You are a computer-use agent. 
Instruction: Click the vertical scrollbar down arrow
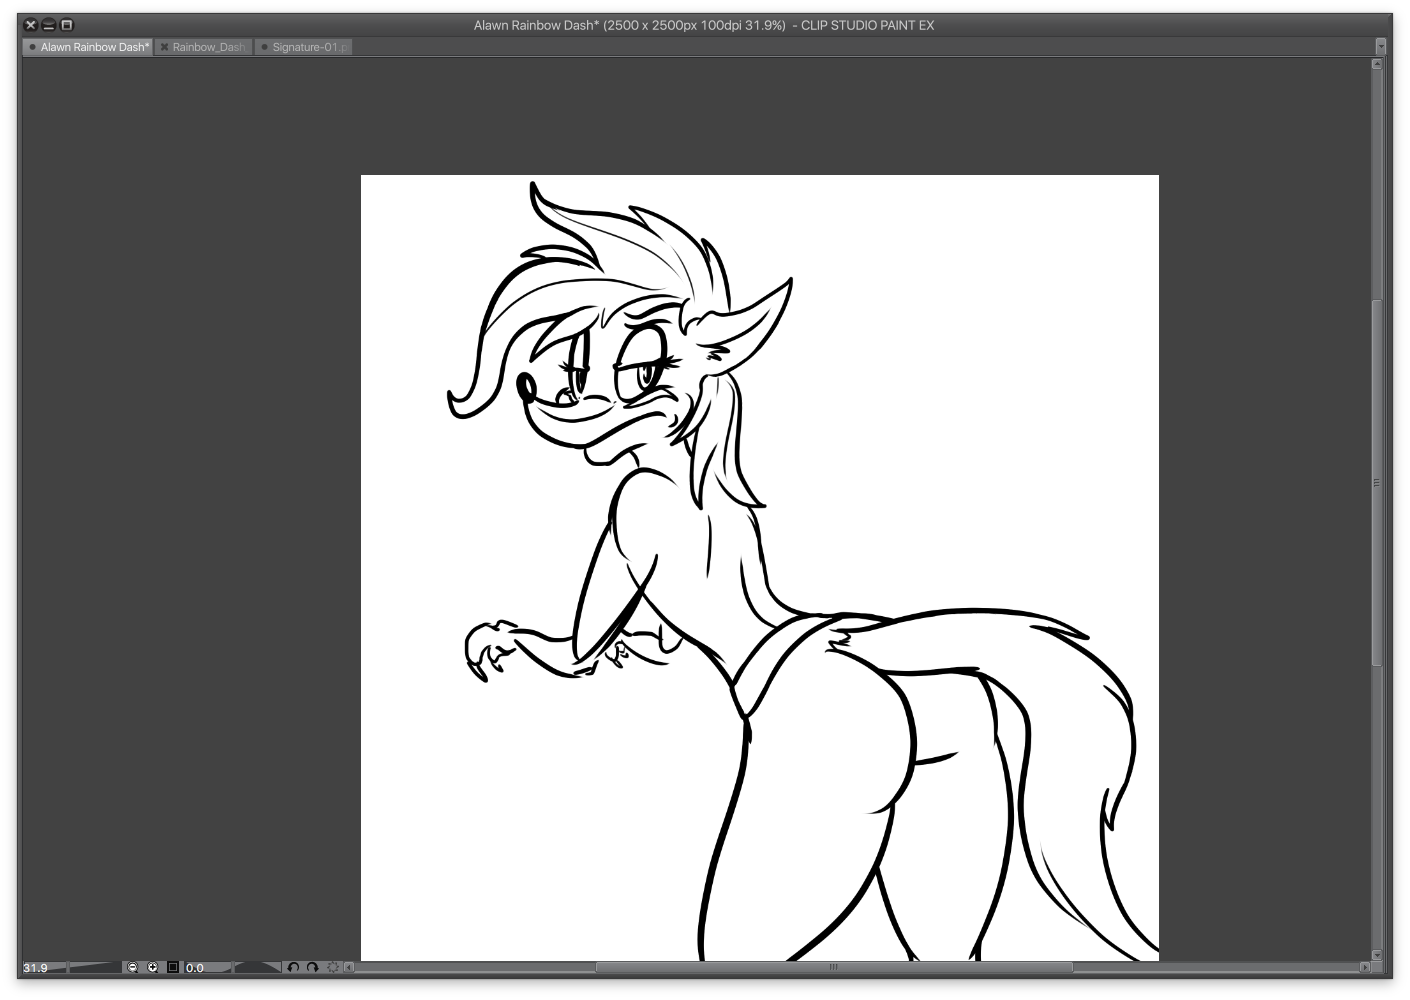(x=1377, y=954)
